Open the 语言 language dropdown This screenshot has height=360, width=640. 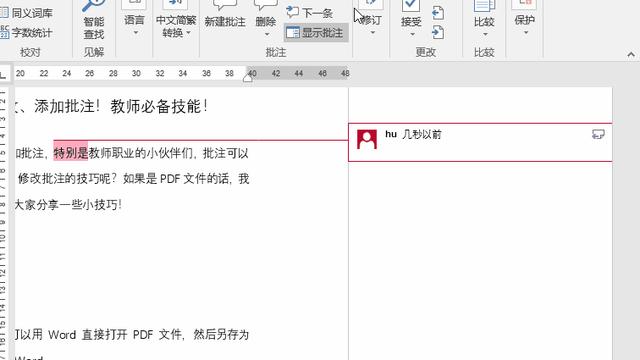(134, 20)
